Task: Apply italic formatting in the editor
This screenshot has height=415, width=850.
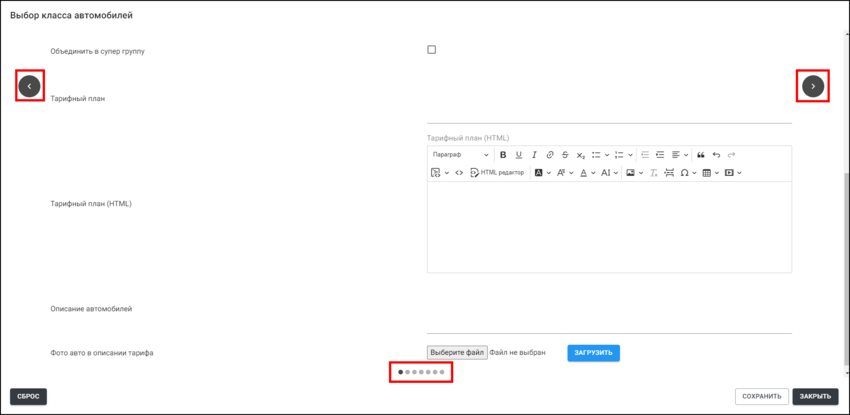Action: tap(534, 155)
